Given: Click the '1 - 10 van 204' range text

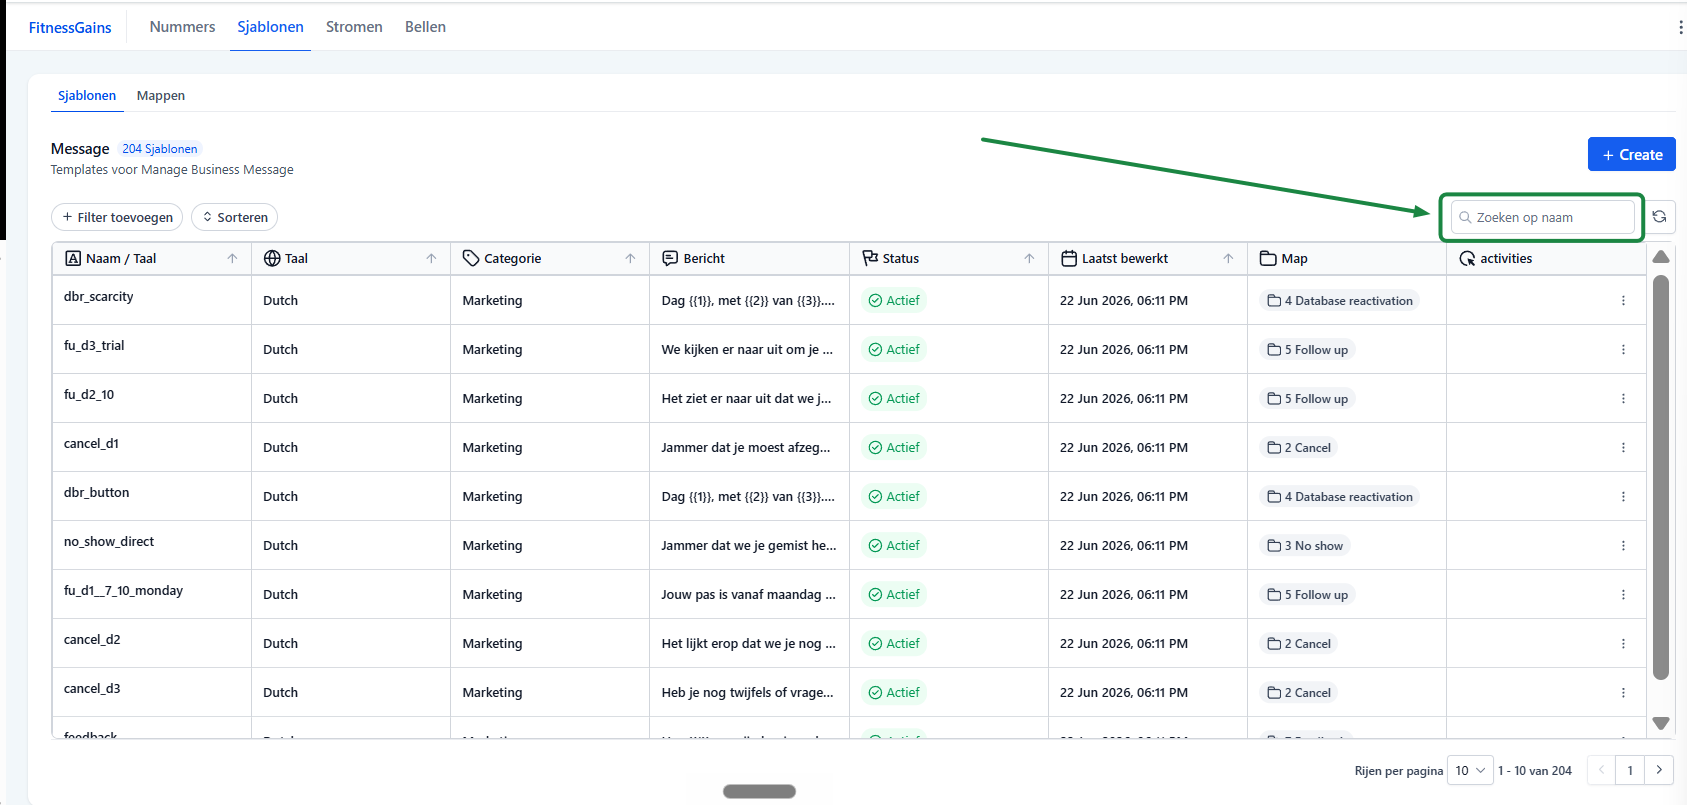Looking at the screenshot, I should pos(1535,770).
